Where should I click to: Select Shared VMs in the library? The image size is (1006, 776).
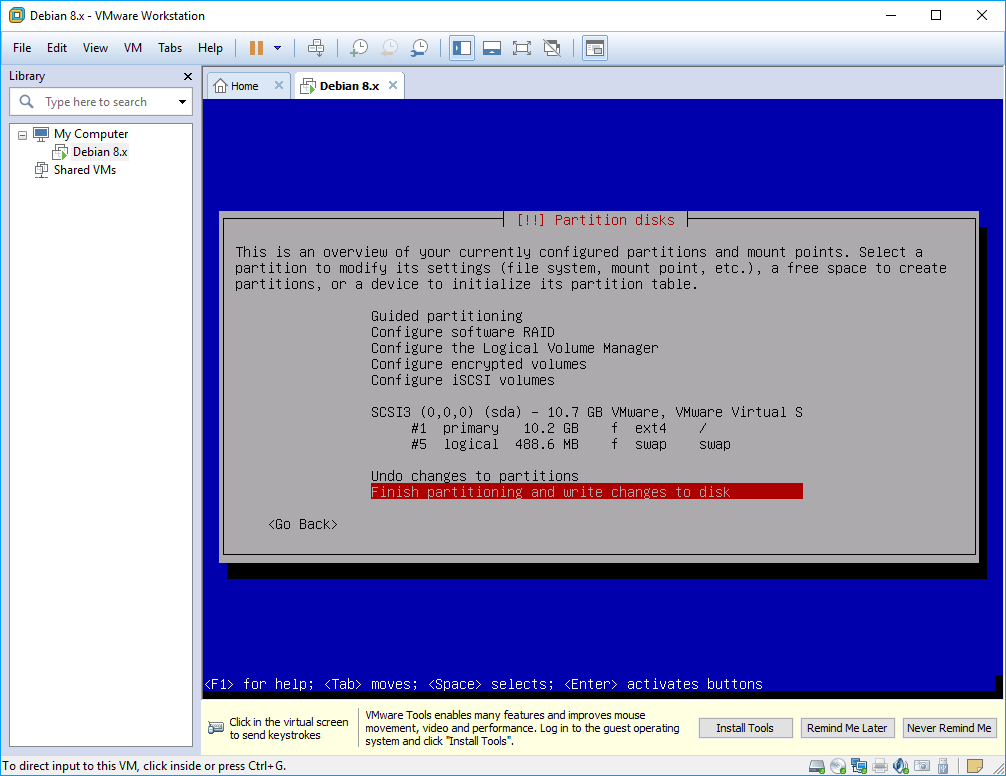[84, 170]
